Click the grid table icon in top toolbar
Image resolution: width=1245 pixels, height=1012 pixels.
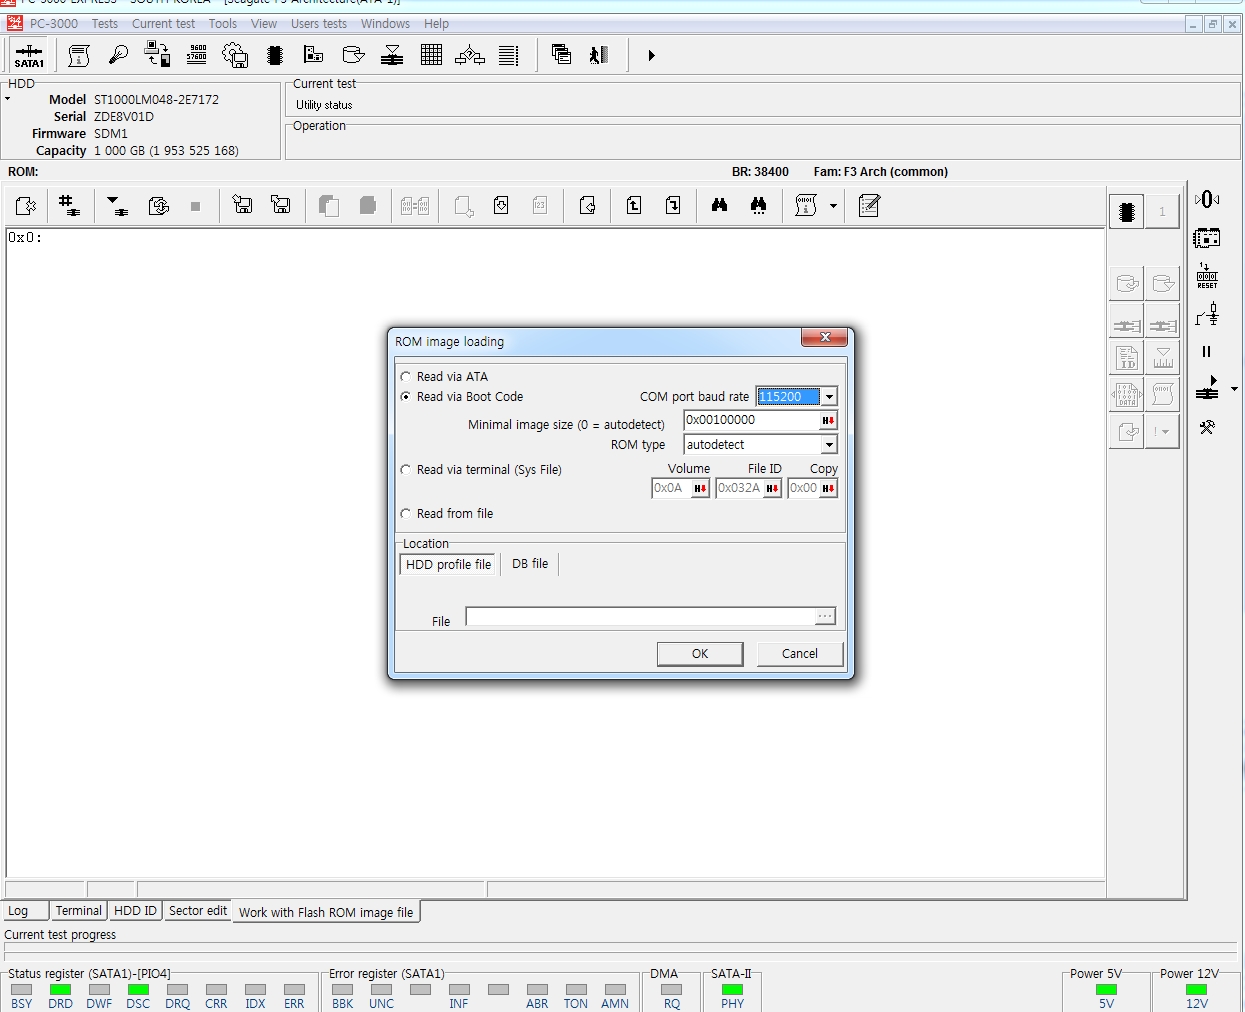[x=431, y=55]
